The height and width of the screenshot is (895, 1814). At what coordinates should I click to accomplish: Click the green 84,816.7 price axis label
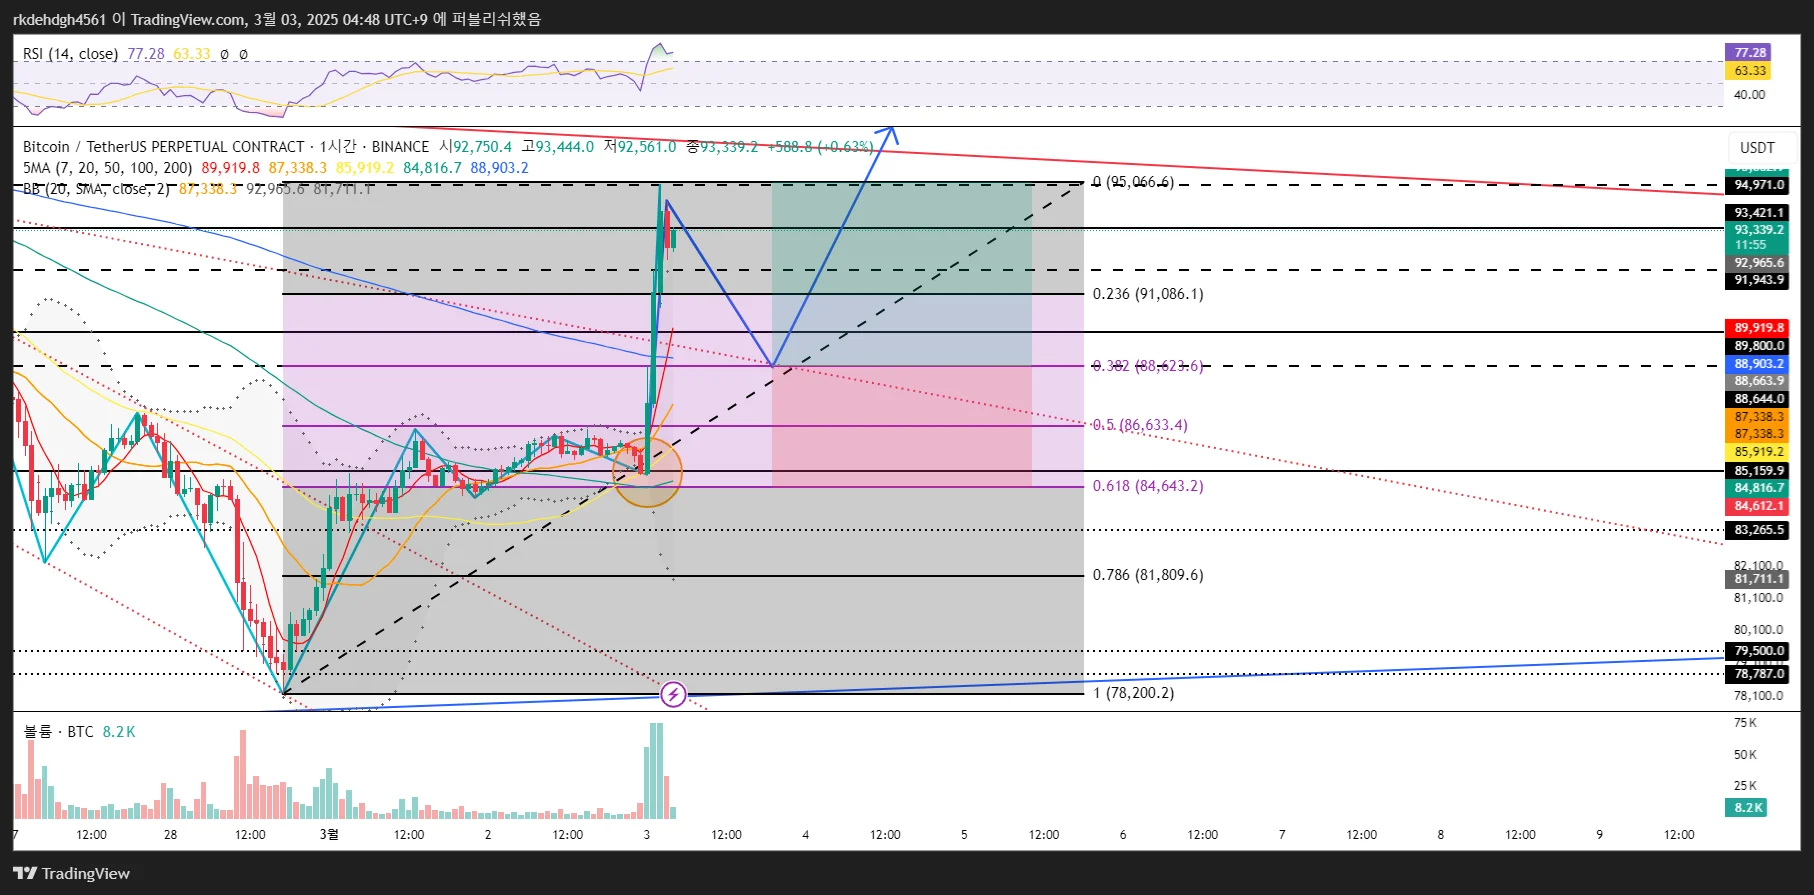pyautogui.click(x=1758, y=488)
